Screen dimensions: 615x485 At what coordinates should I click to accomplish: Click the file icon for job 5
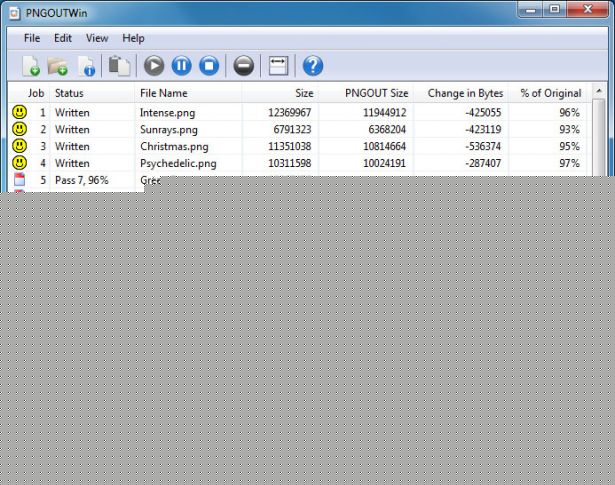pyautogui.click(x=19, y=180)
